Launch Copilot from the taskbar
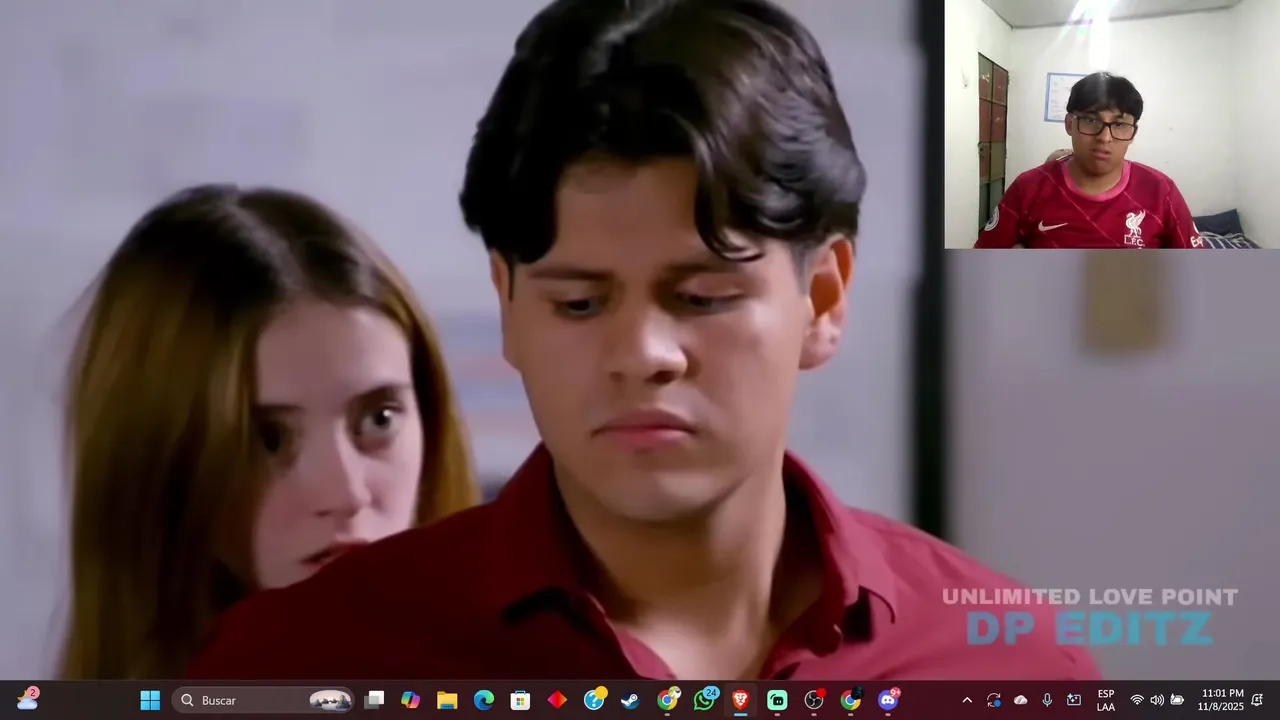The image size is (1280, 720). pos(411,700)
